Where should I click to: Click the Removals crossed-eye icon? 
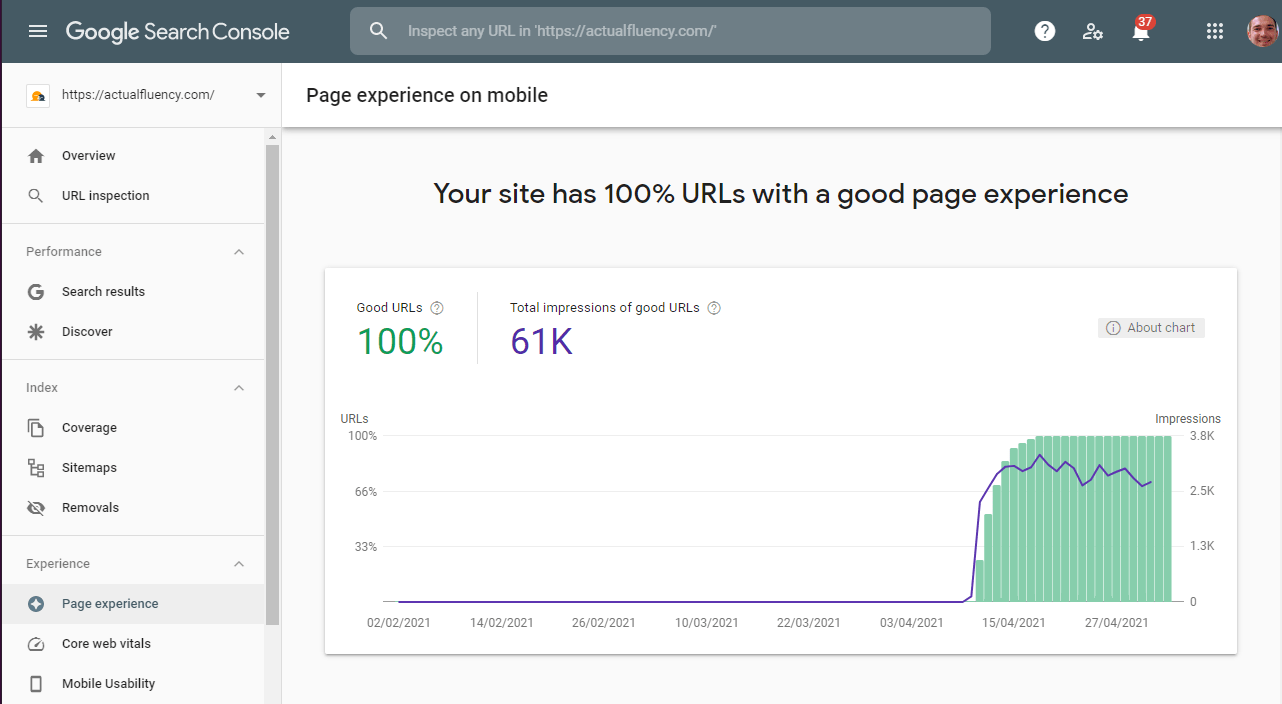[x=36, y=508]
